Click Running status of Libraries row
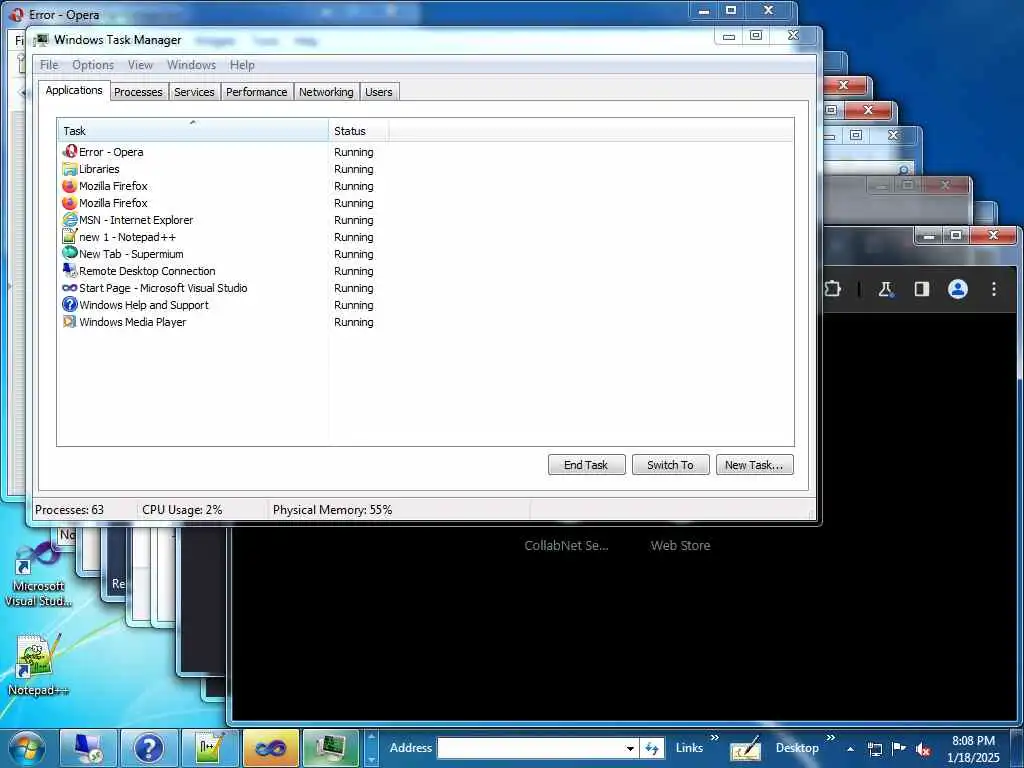The height and width of the screenshot is (768, 1024). click(x=354, y=169)
